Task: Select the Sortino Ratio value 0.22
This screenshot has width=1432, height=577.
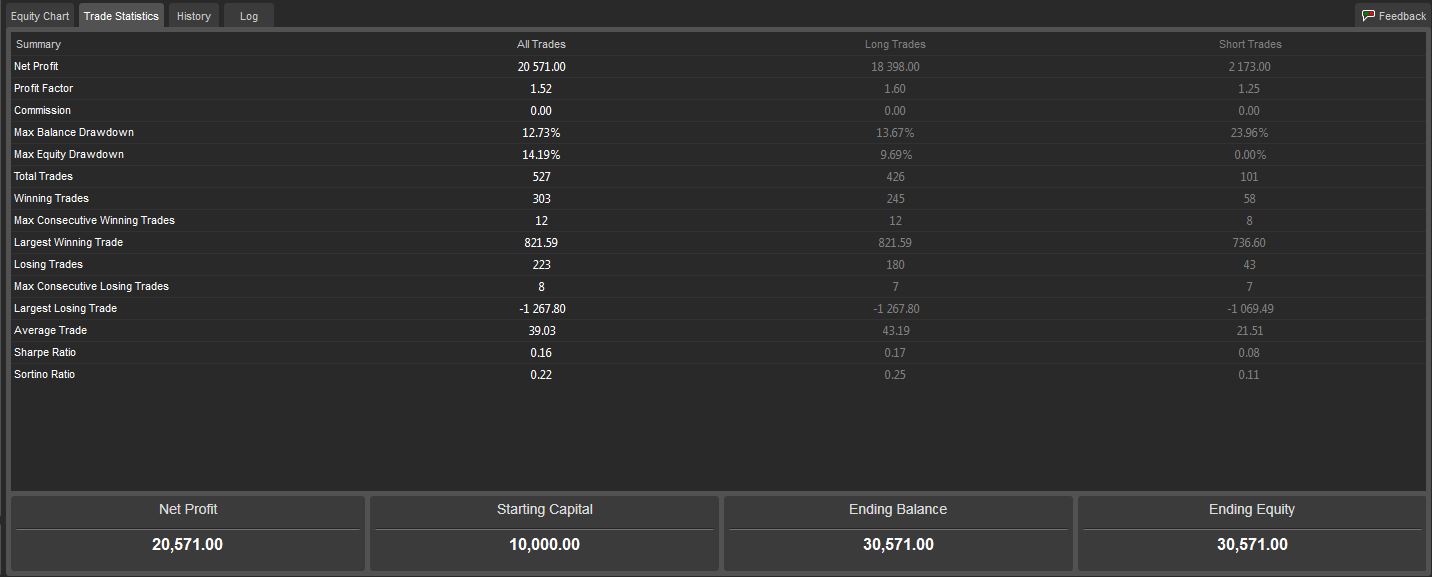Action: (x=541, y=375)
